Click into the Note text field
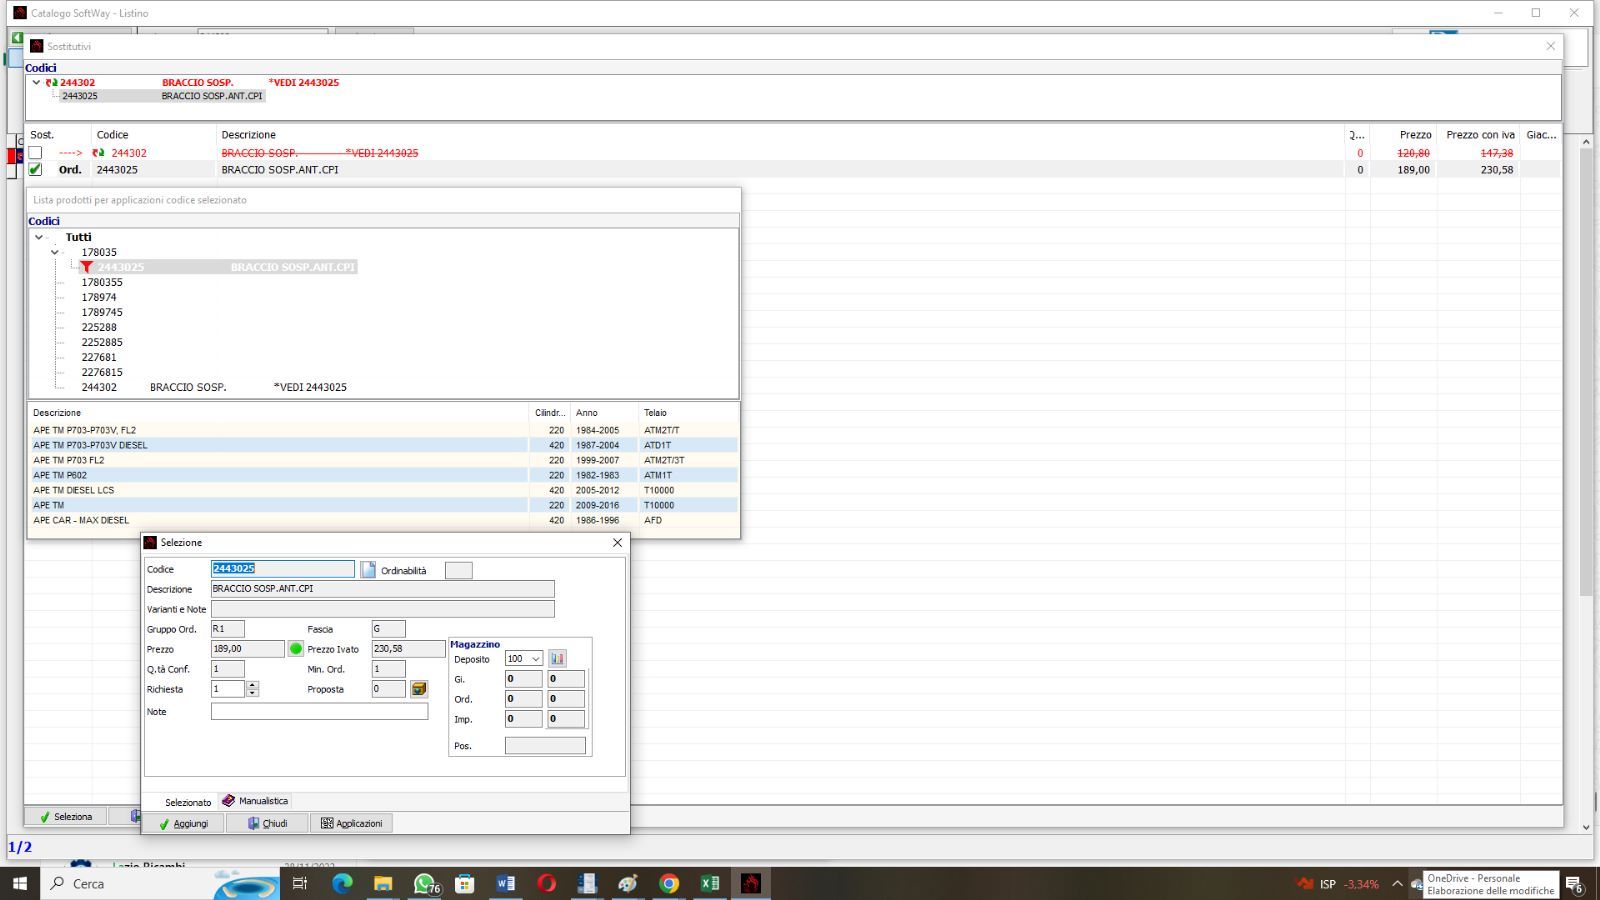The height and width of the screenshot is (900, 1600). [319, 711]
